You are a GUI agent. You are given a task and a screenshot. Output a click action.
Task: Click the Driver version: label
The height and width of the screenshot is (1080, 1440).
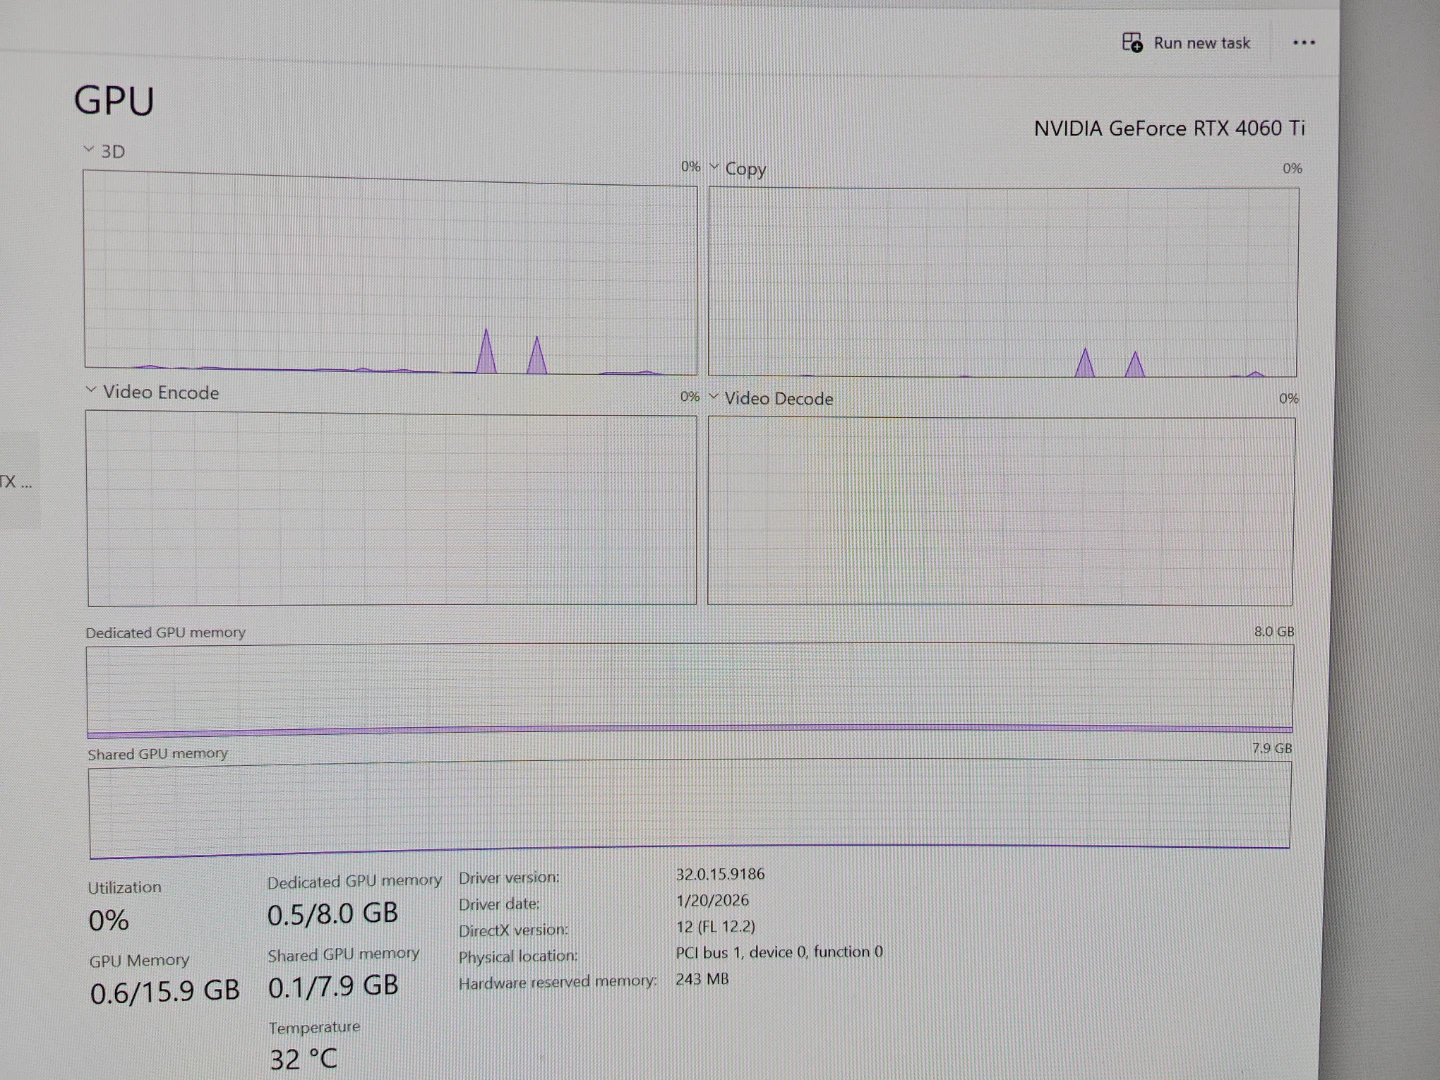(x=509, y=878)
